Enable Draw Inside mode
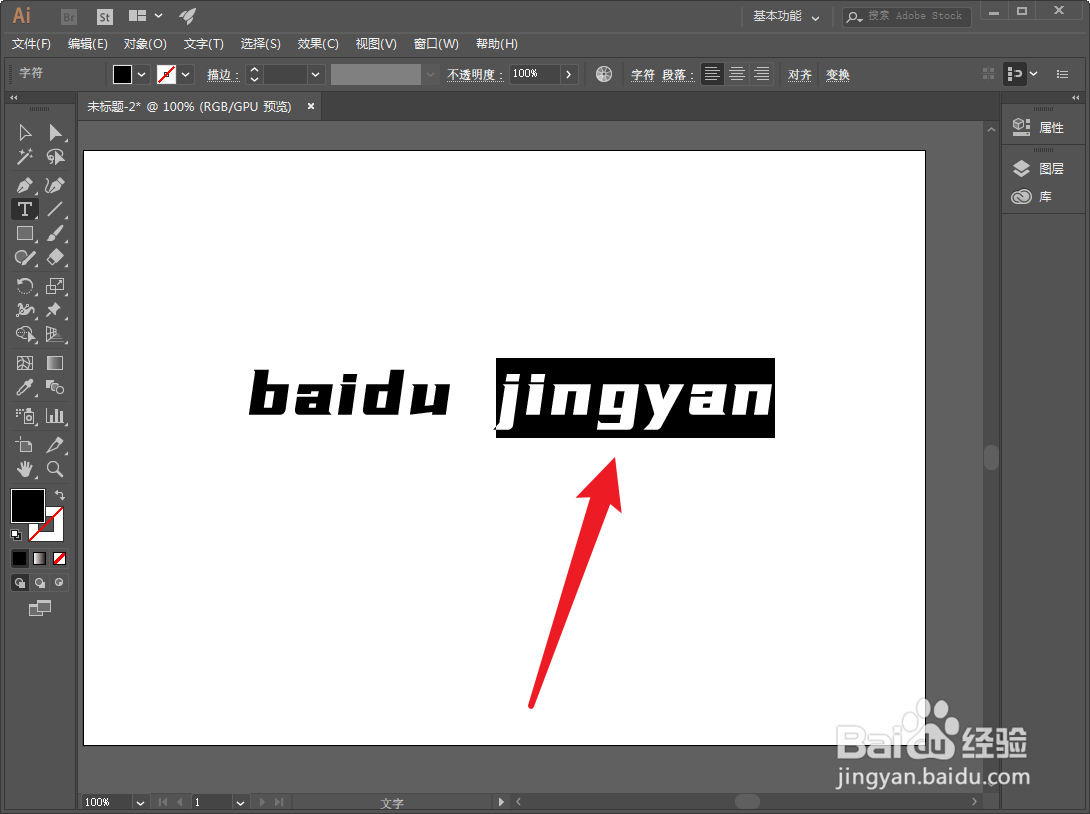This screenshot has height=814, width=1090. pyautogui.click(x=60, y=583)
